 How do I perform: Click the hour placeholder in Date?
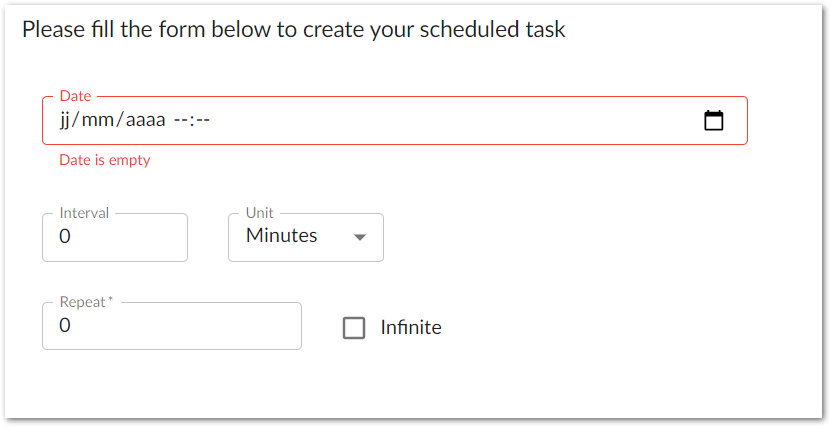(181, 121)
